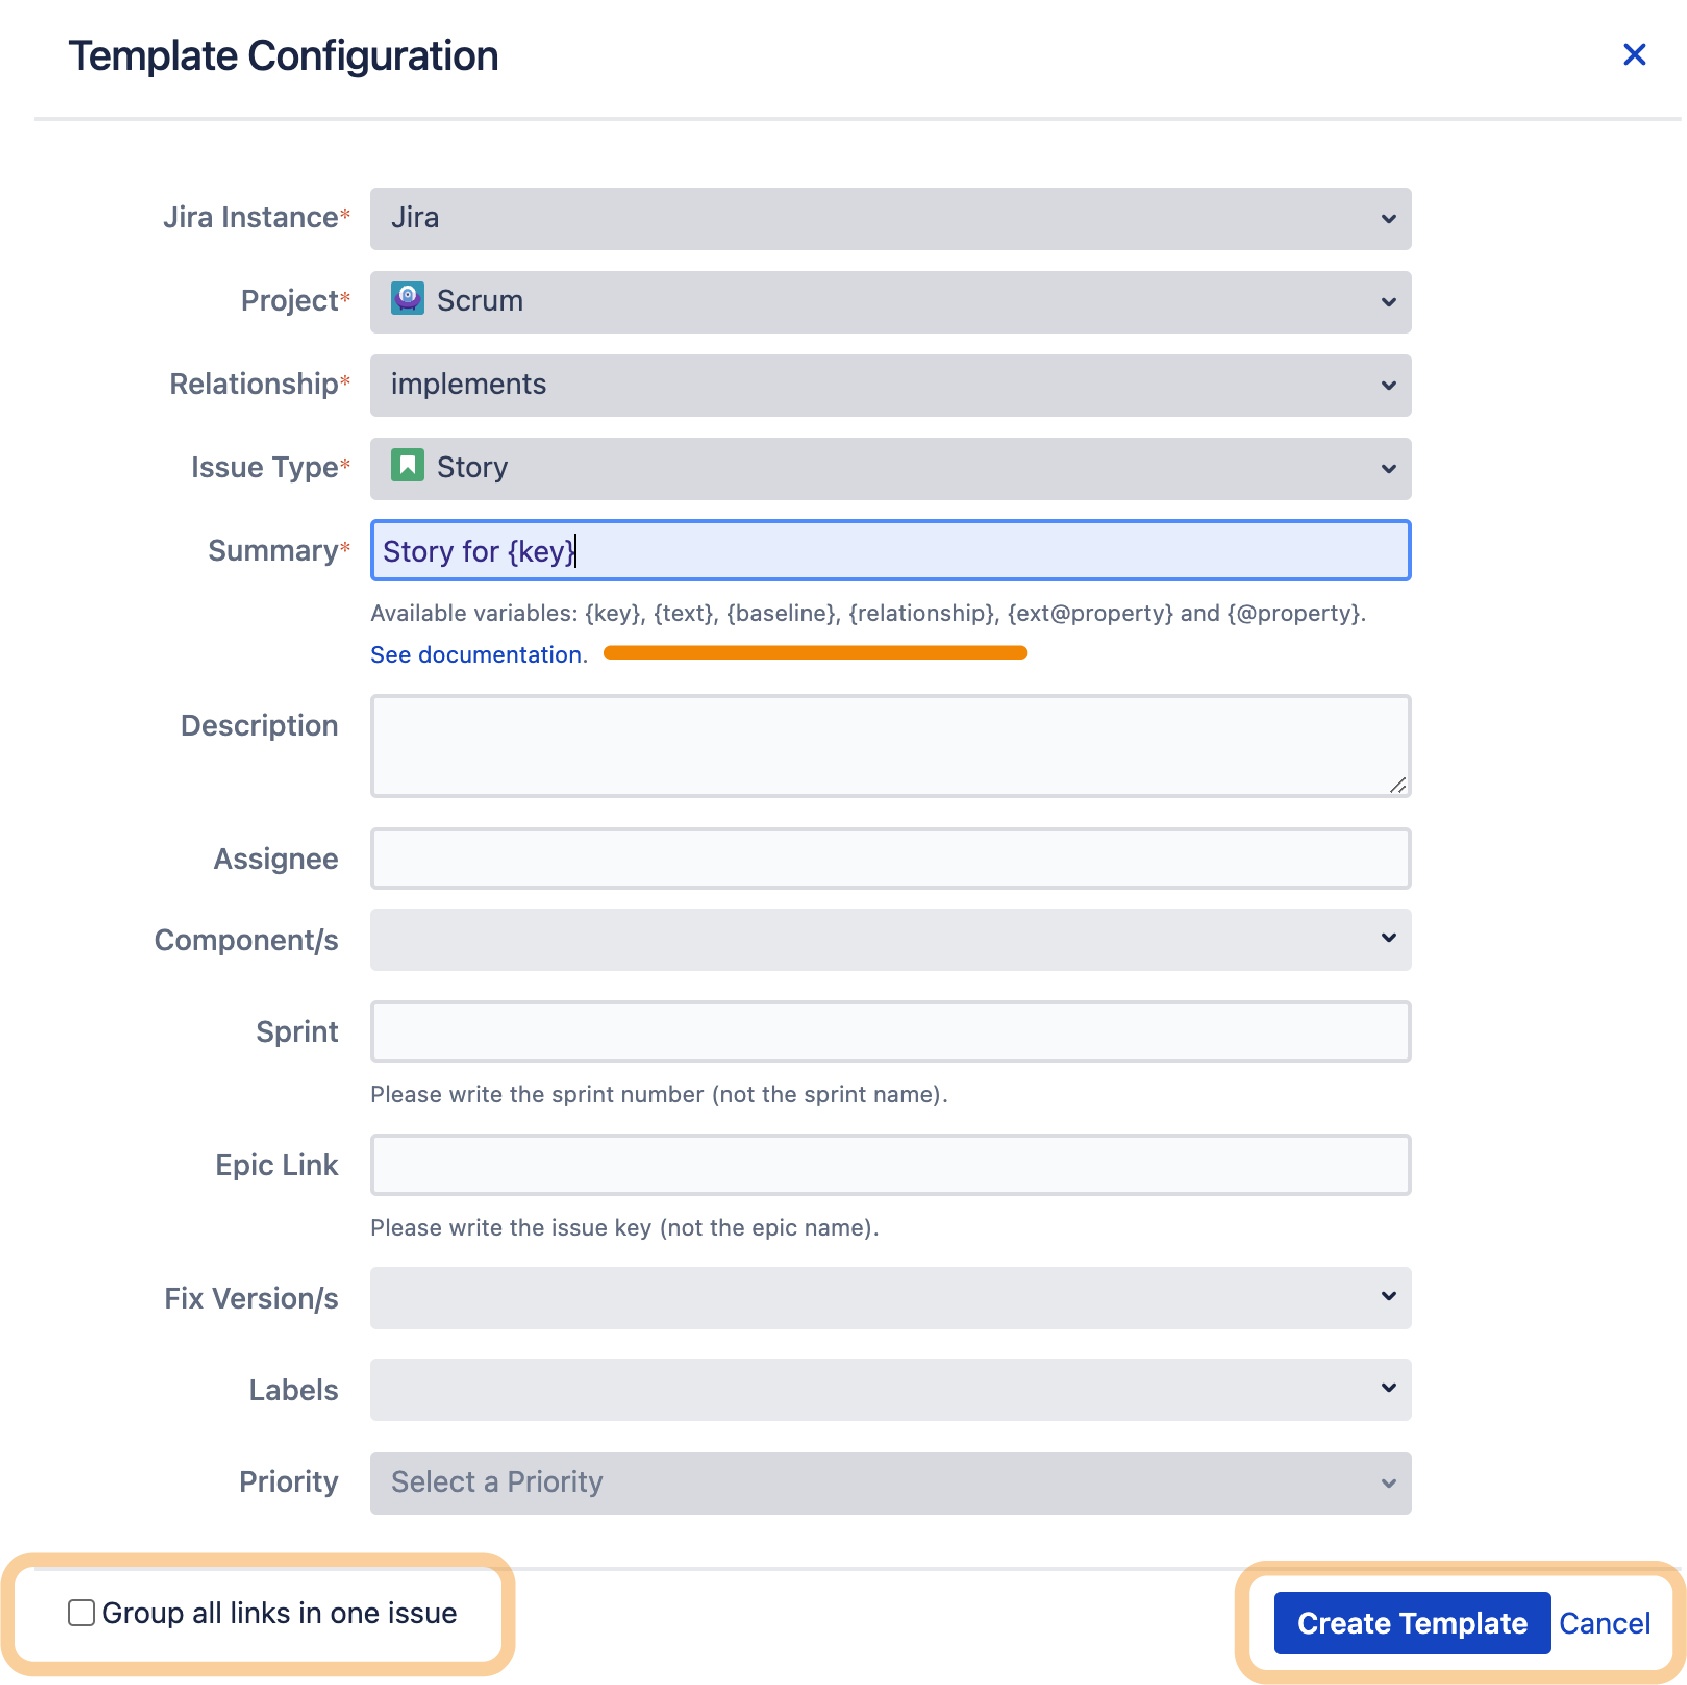Focus the Summary text field
The image size is (1687, 1685).
click(890, 551)
